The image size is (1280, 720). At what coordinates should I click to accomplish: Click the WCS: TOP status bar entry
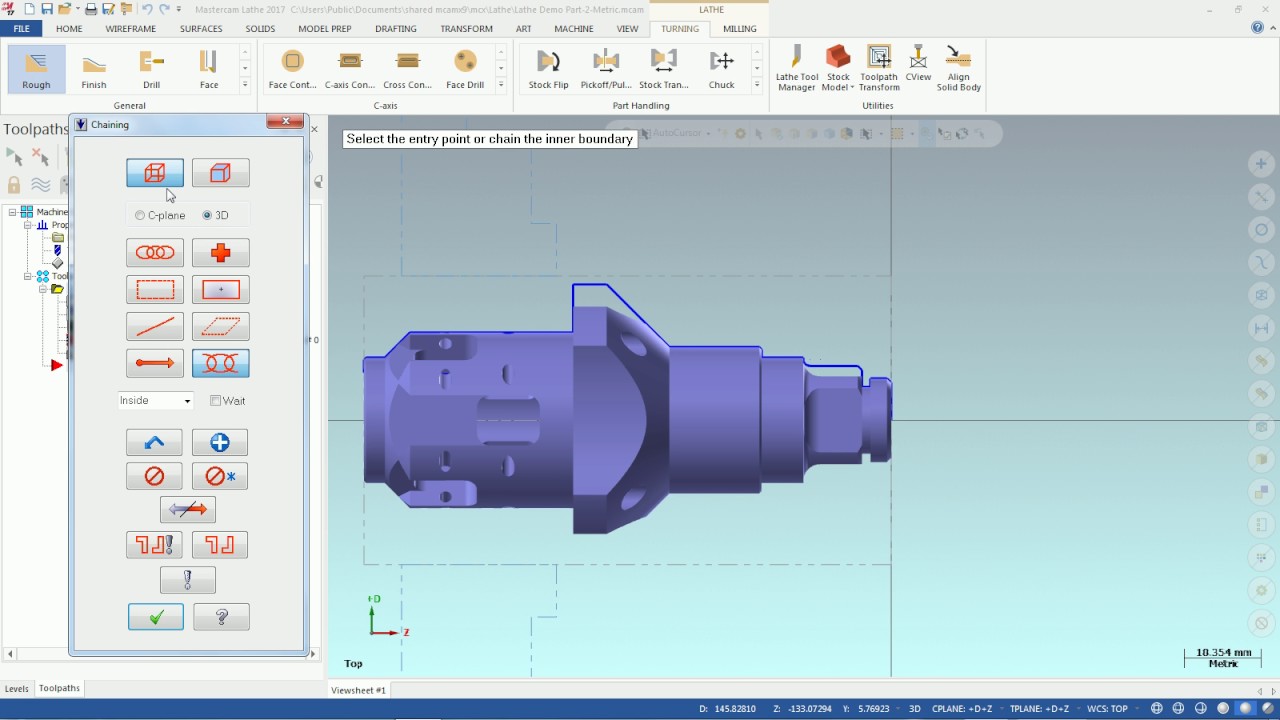(1106, 709)
